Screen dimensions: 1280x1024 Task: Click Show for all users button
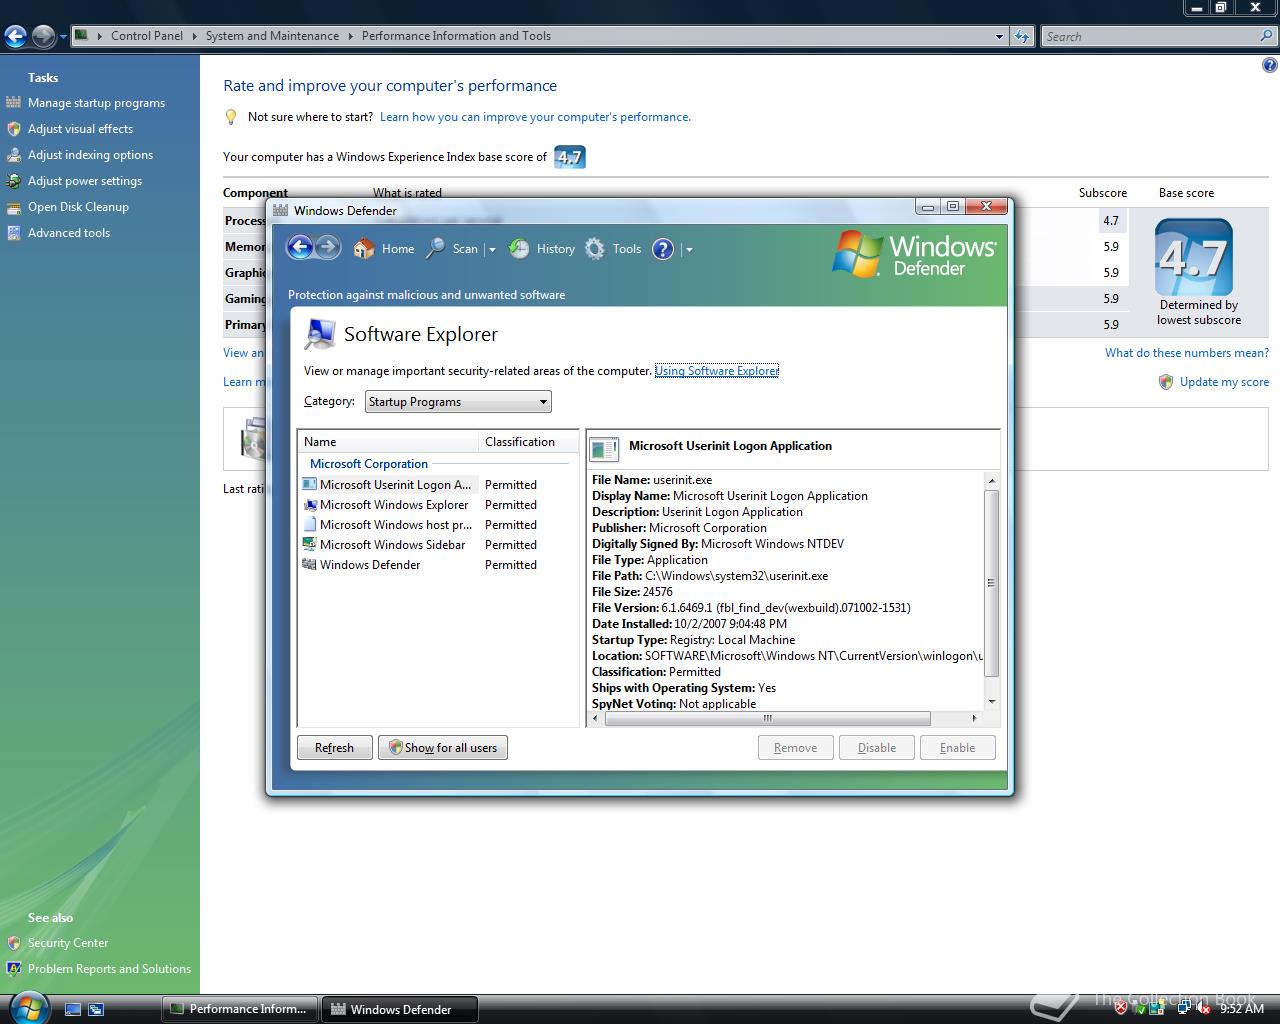[x=443, y=748]
